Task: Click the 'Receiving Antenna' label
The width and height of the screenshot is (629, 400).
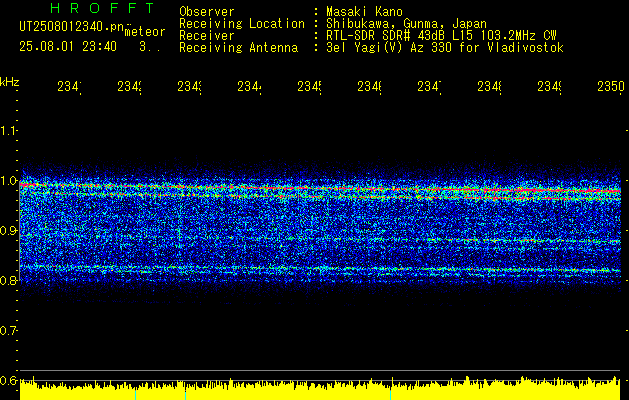Action: 238,47
